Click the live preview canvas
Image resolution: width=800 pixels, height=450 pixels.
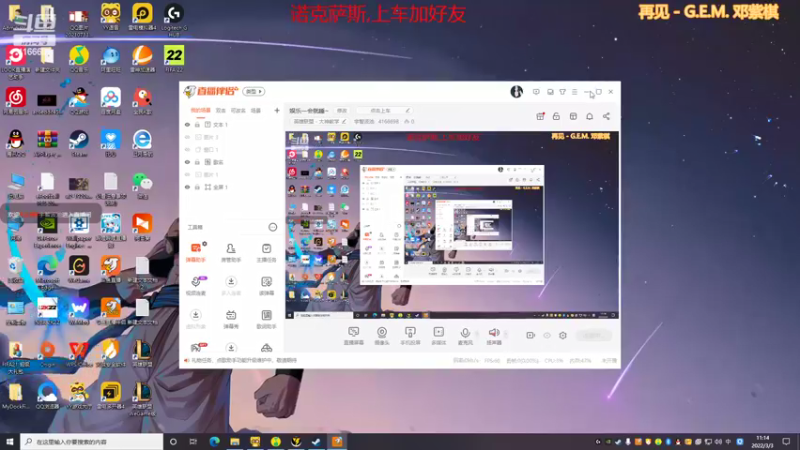(x=452, y=225)
